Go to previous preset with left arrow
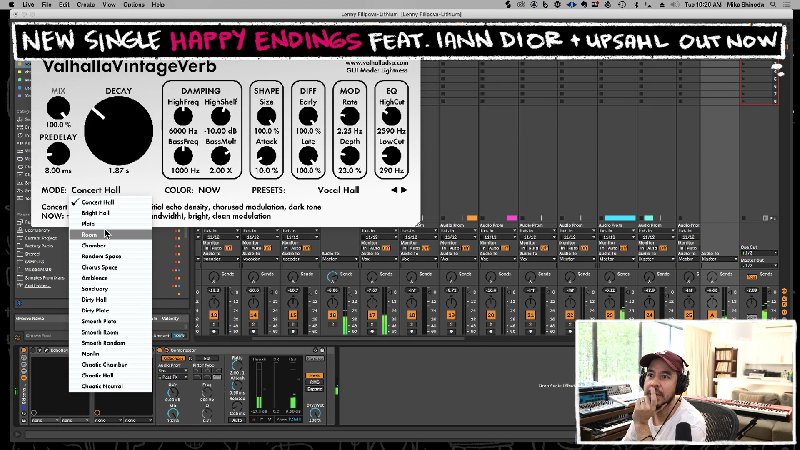Image resolution: width=800 pixels, height=450 pixels. (394, 189)
